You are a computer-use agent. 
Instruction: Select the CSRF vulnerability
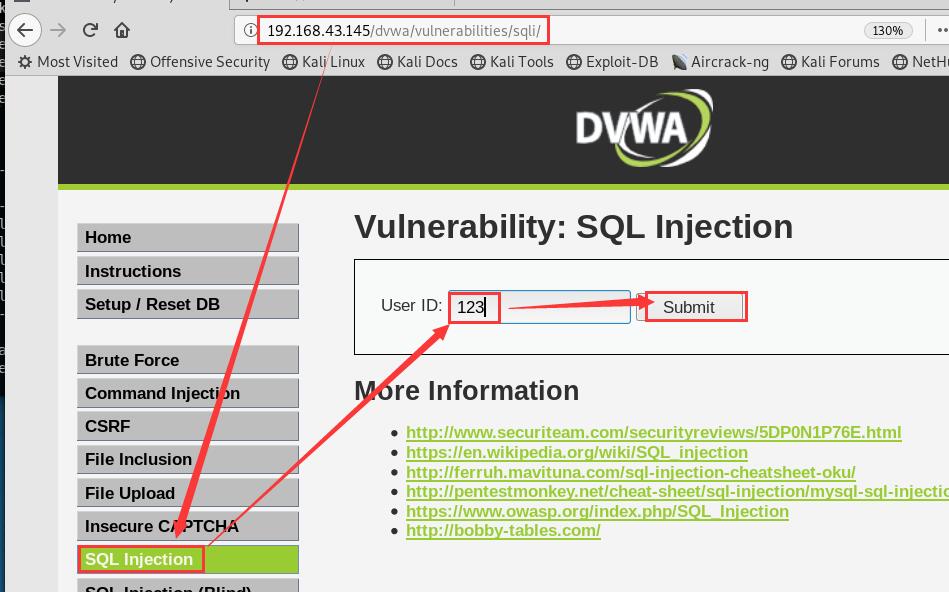pyautogui.click(x=188, y=426)
